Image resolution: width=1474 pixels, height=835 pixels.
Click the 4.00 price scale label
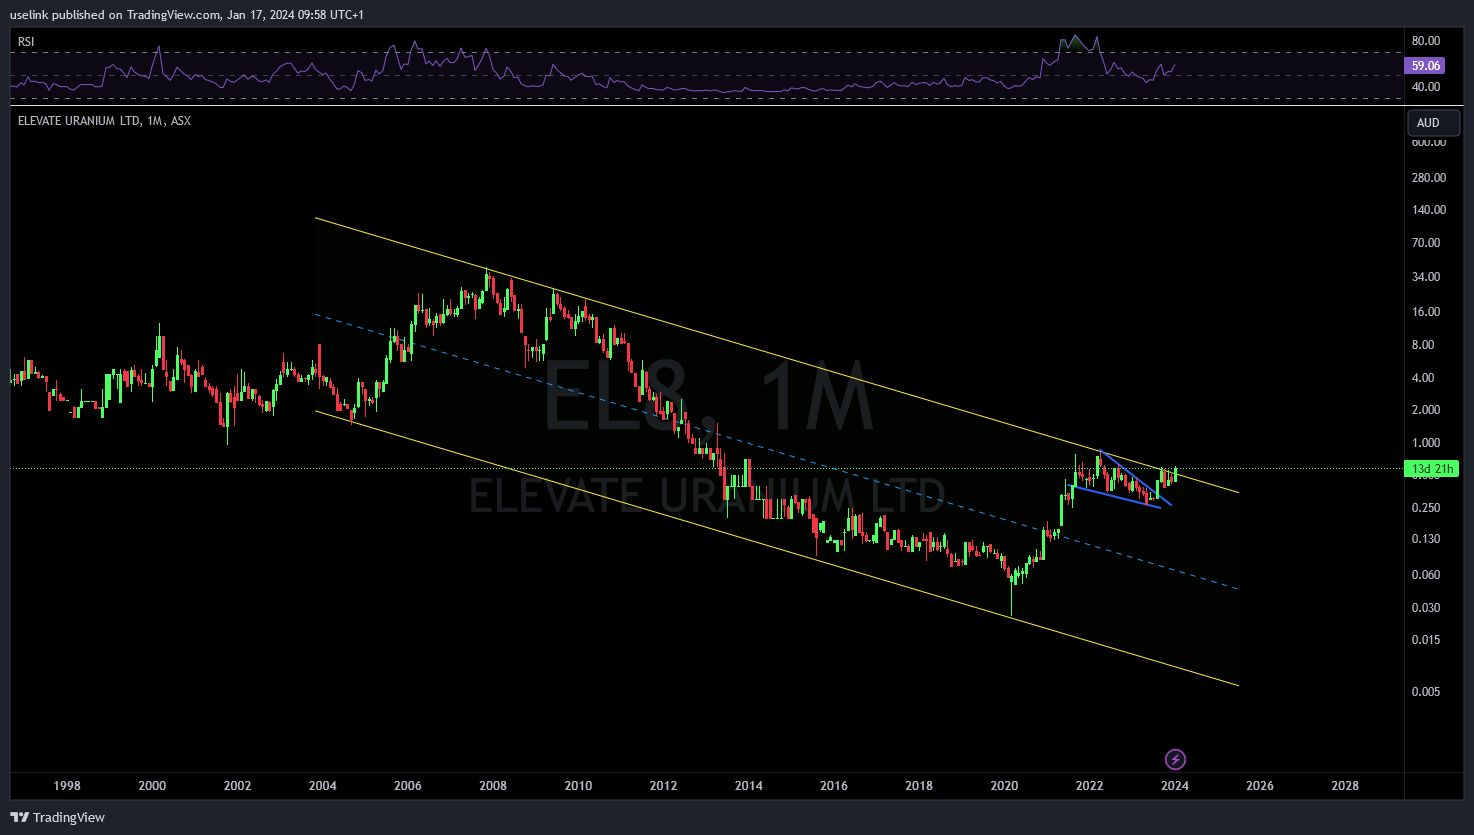click(x=1422, y=378)
